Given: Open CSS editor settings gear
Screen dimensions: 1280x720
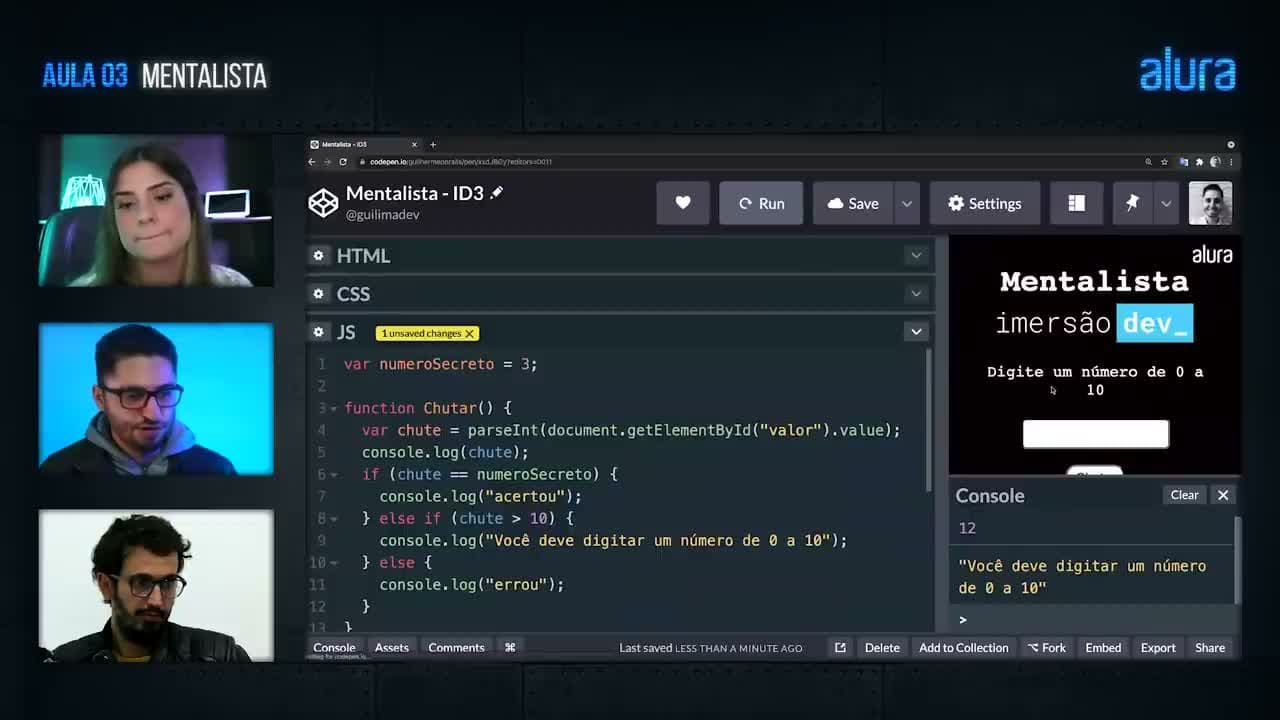Looking at the screenshot, I should coord(318,294).
